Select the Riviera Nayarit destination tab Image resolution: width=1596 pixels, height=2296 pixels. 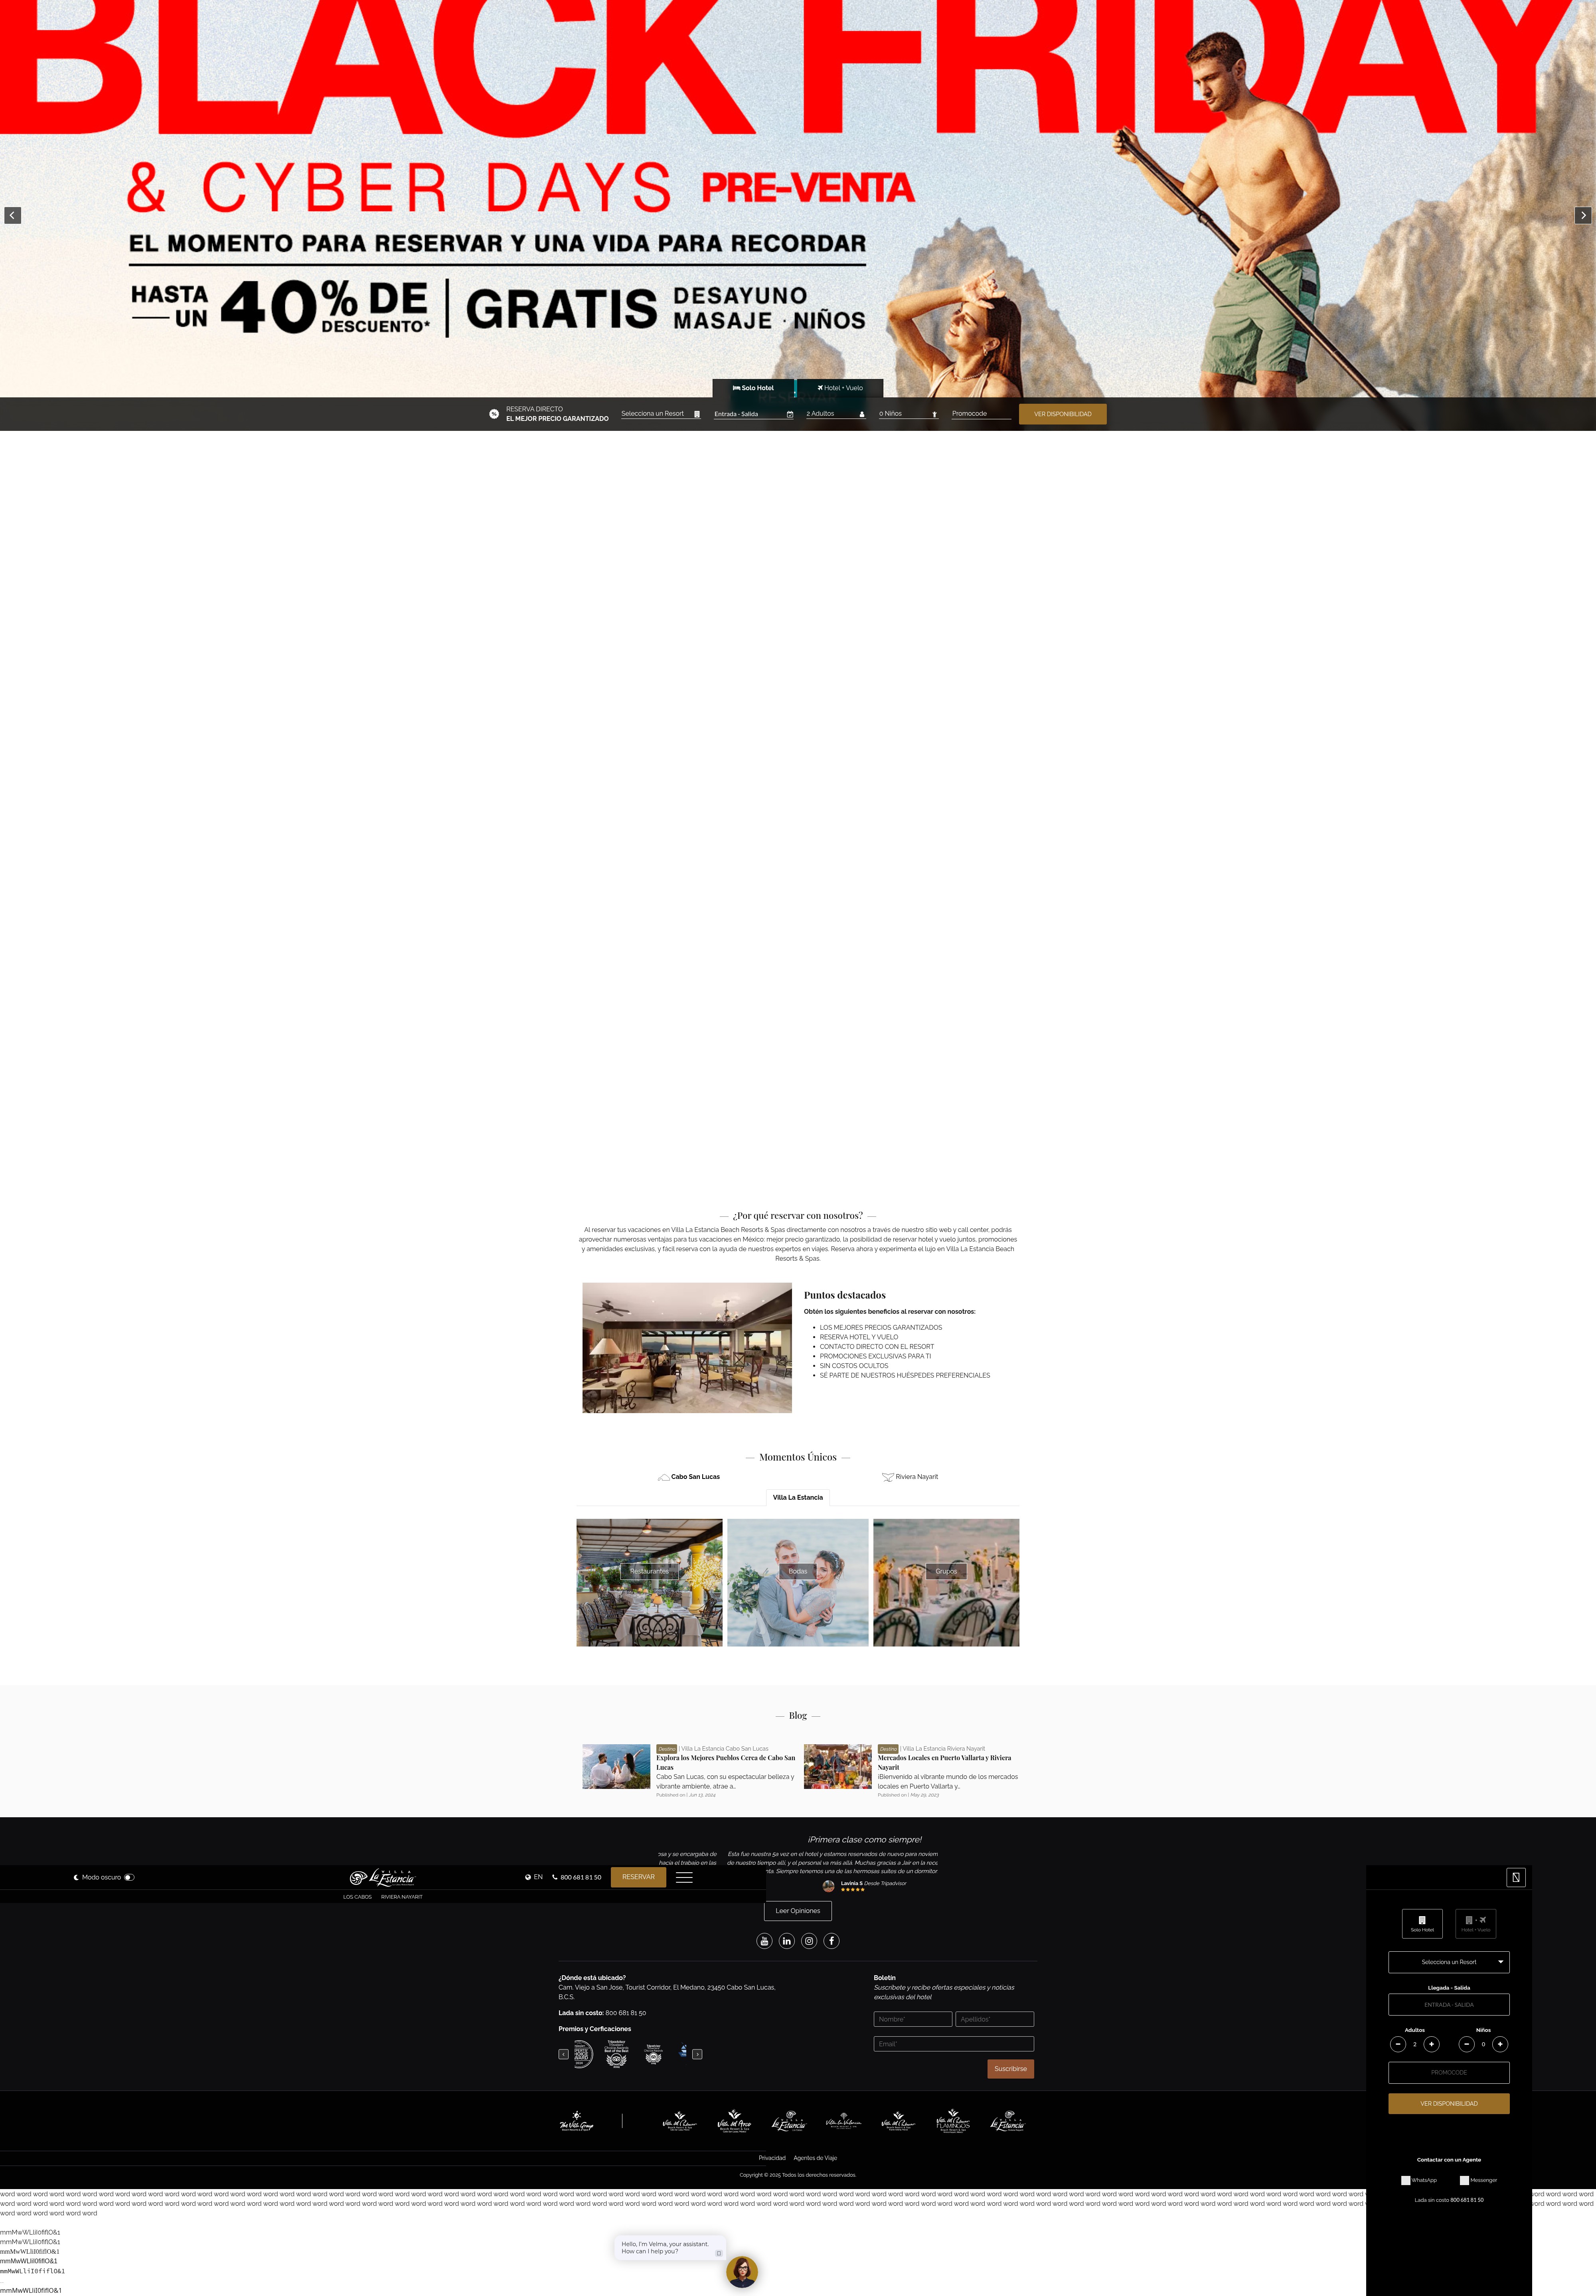point(910,1477)
